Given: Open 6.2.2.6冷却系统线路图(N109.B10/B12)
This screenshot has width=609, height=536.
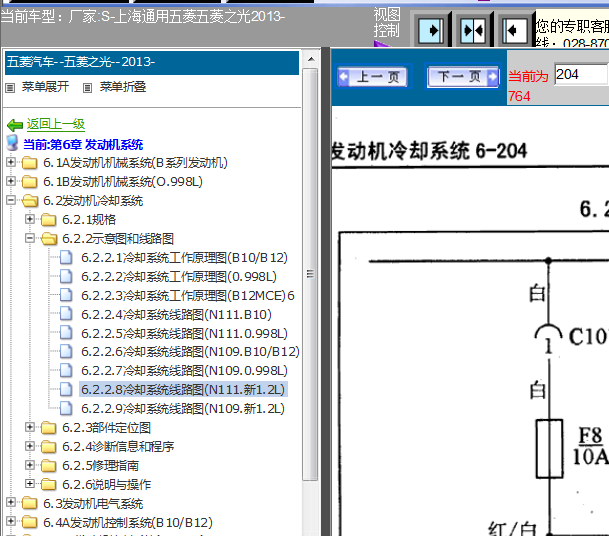Looking at the screenshot, I should tap(190, 352).
